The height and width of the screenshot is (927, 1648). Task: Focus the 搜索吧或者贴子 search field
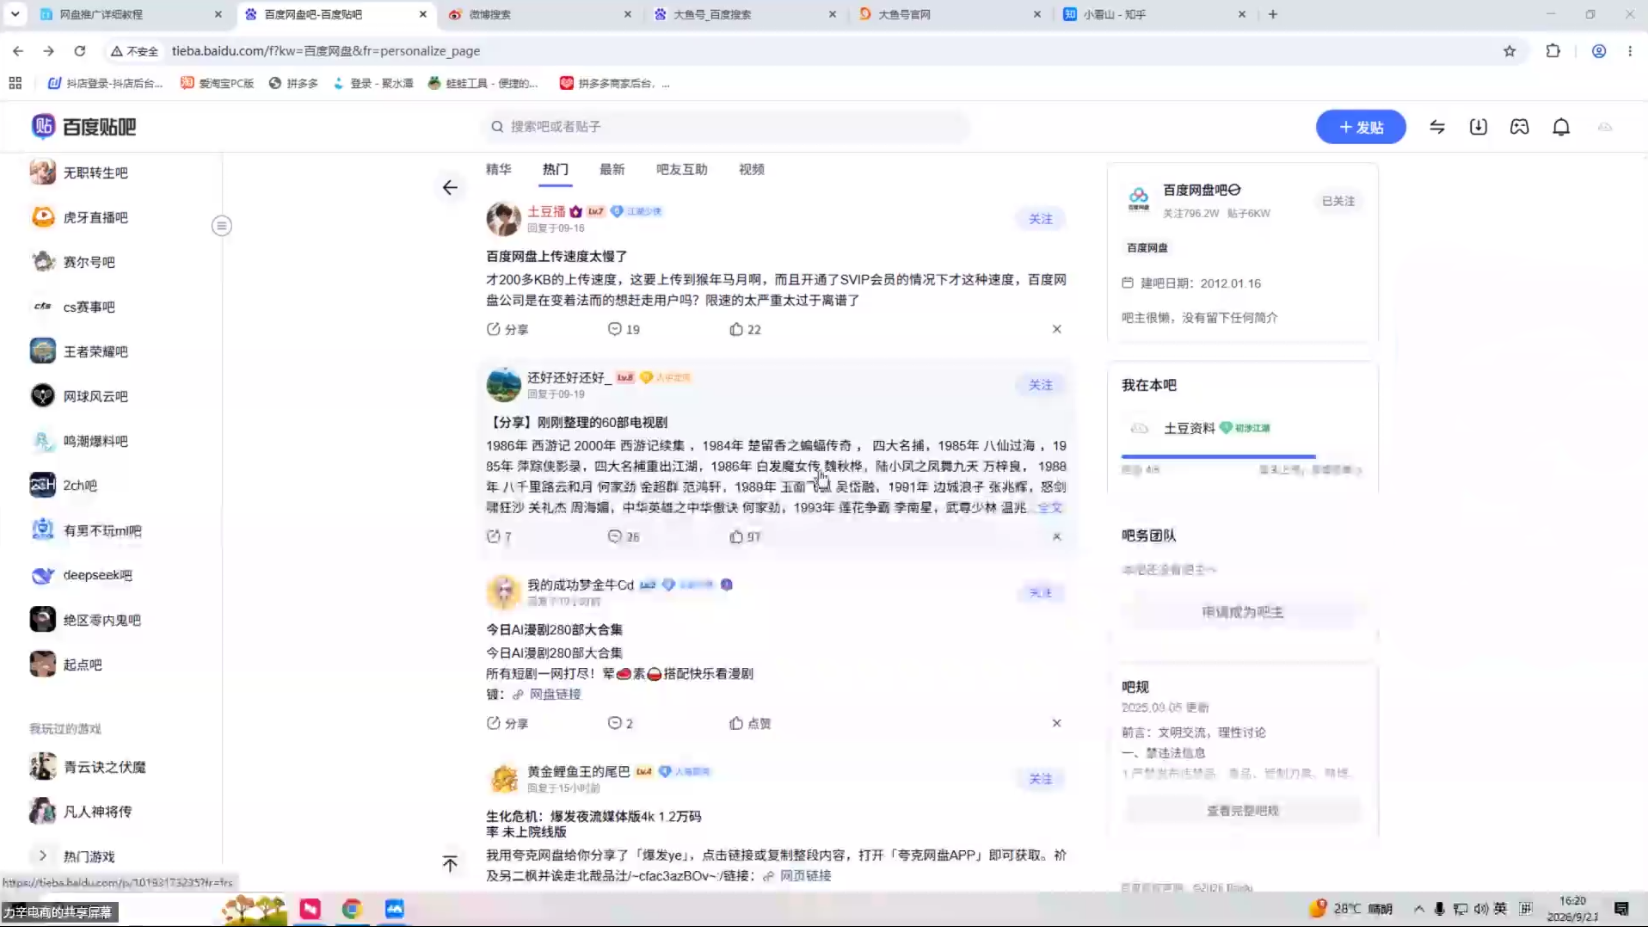pos(726,127)
